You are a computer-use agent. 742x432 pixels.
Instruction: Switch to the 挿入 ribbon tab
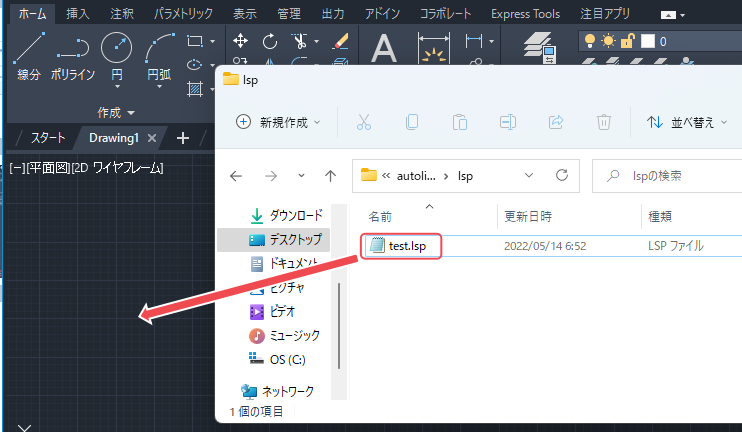click(x=77, y=14)
